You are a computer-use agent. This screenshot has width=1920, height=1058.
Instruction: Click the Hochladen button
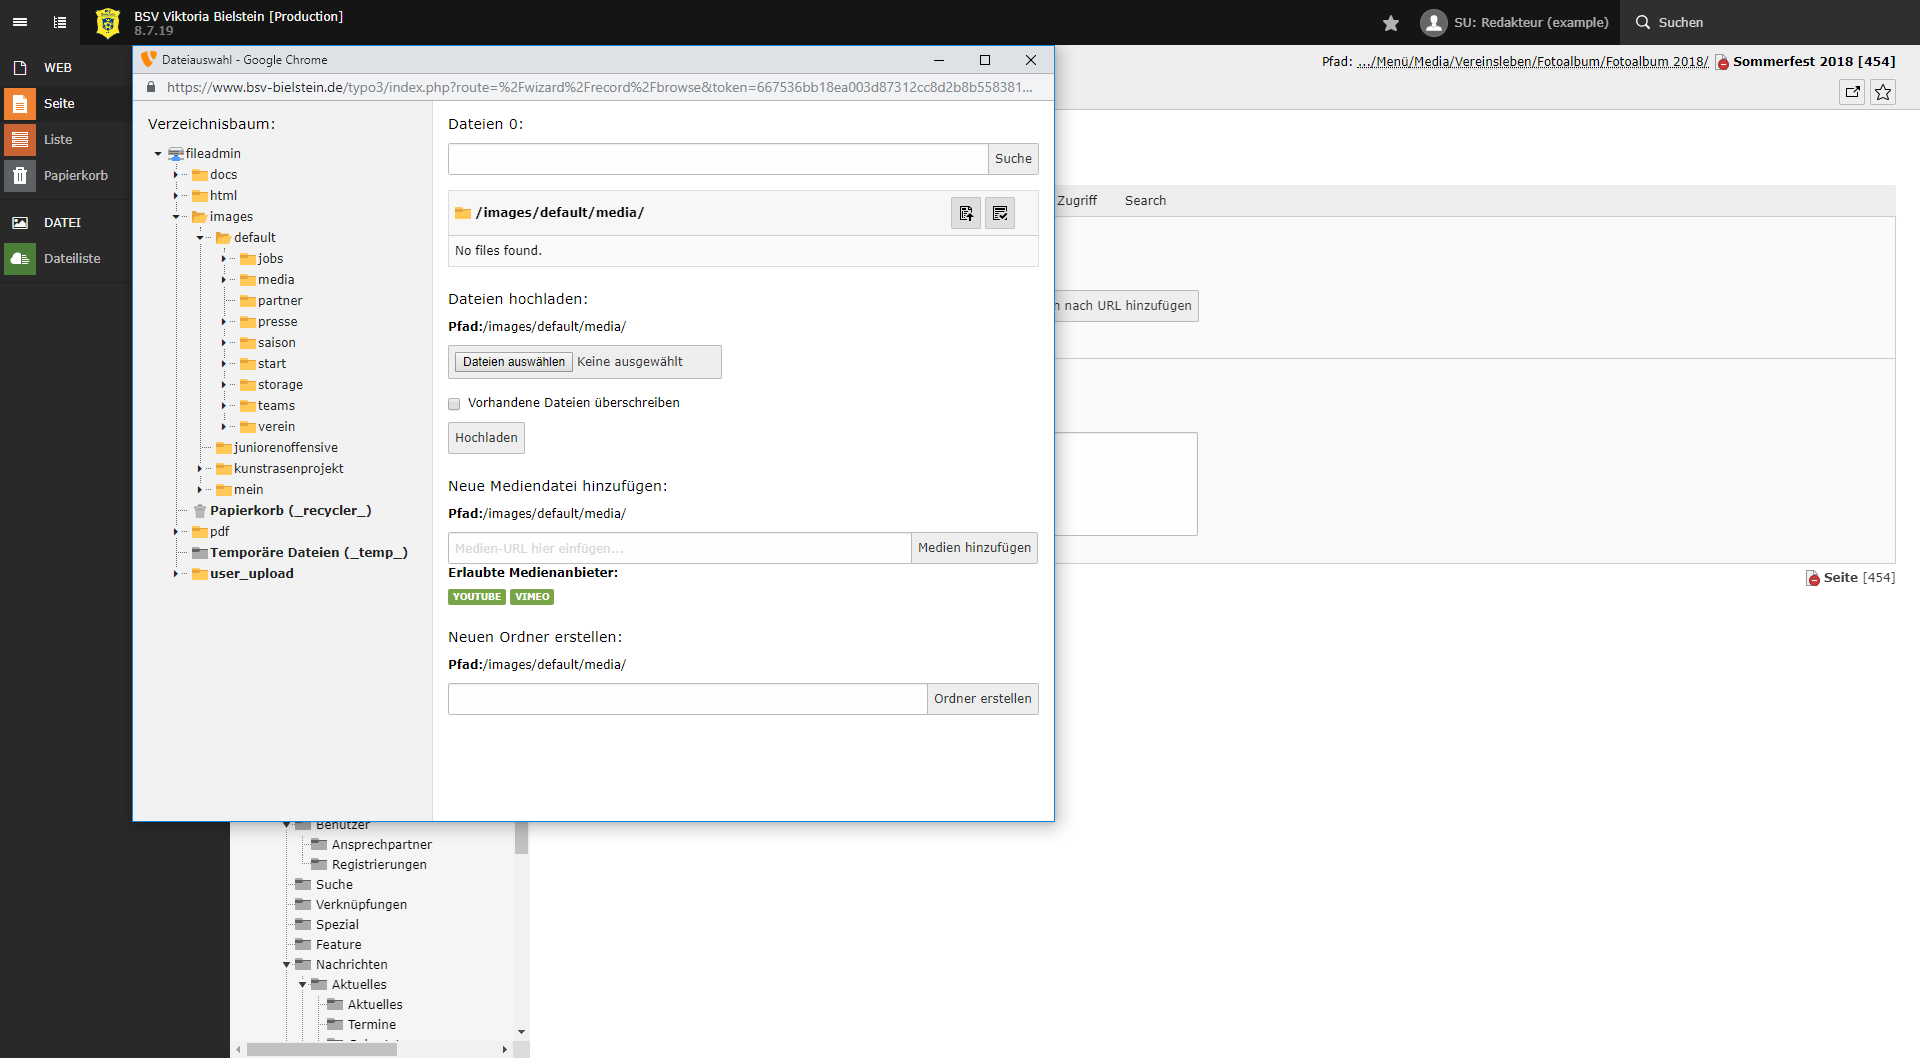pos(486,438)
